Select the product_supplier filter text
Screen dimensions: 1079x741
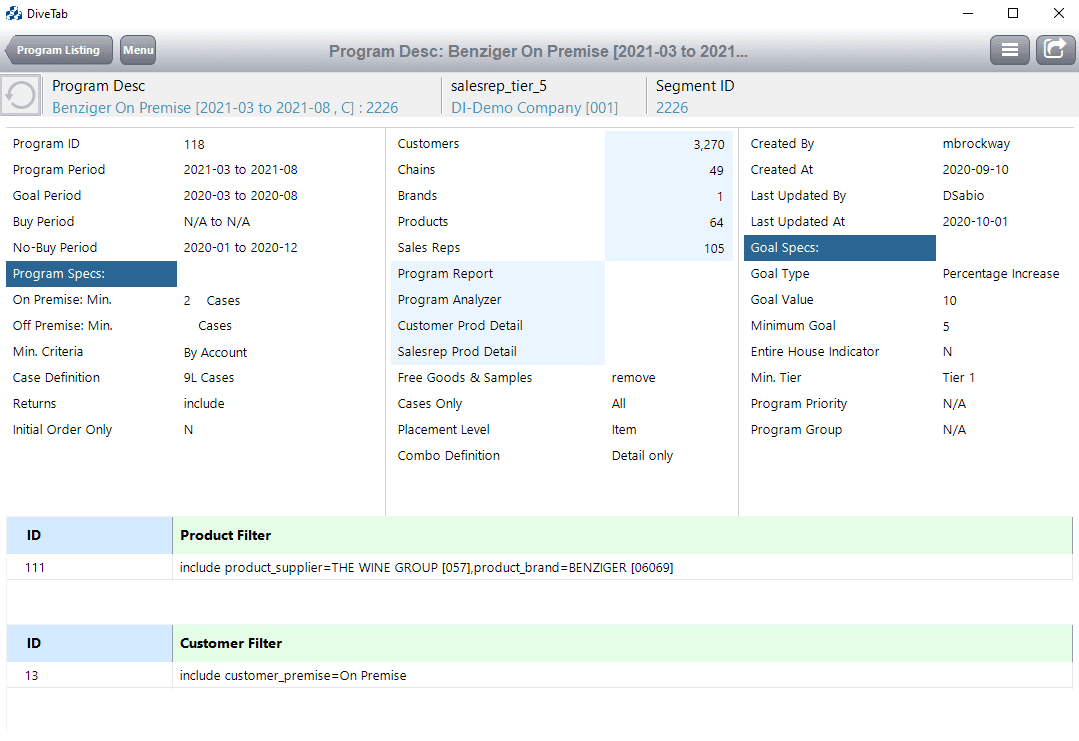(x=427, y=568)
